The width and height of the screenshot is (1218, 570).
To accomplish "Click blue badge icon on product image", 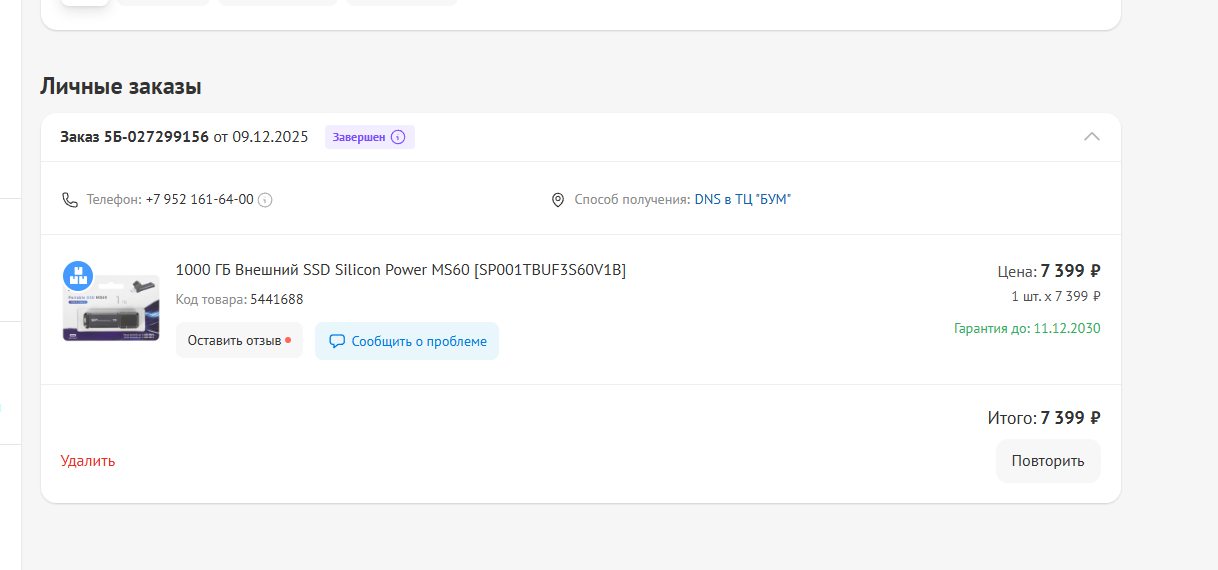I will tap(78, 275).
